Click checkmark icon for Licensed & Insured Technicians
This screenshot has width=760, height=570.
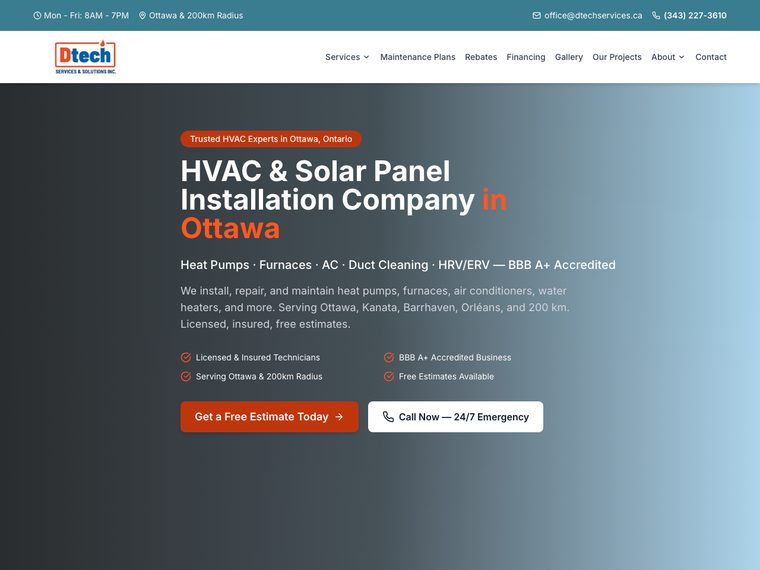click(186, 357)
